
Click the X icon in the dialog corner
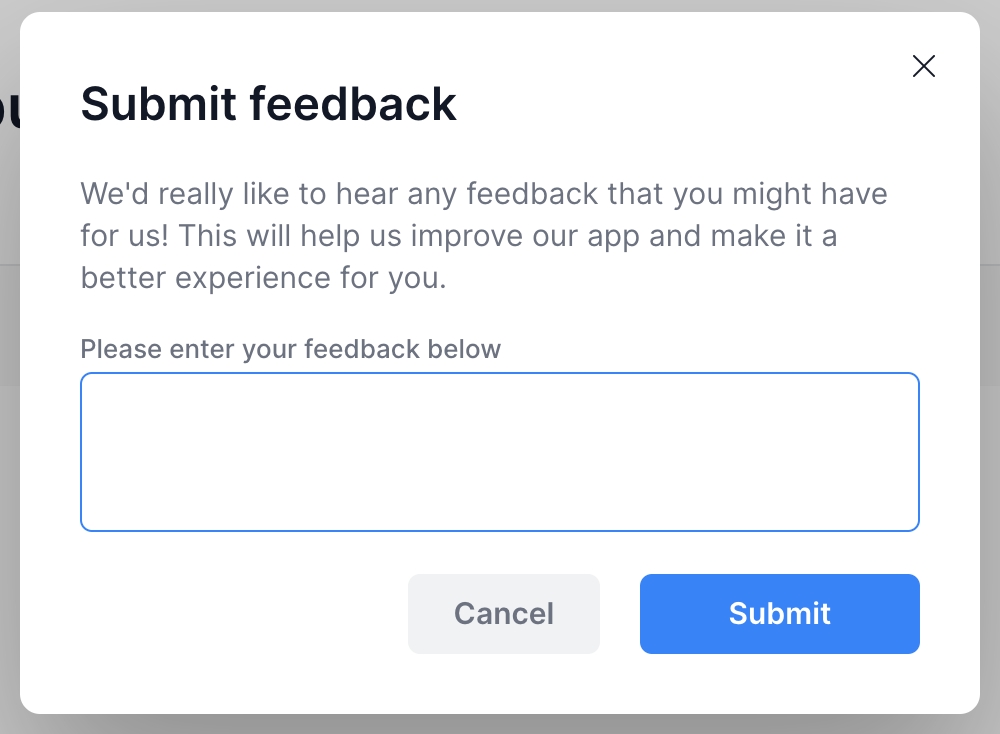pos(924,66)
